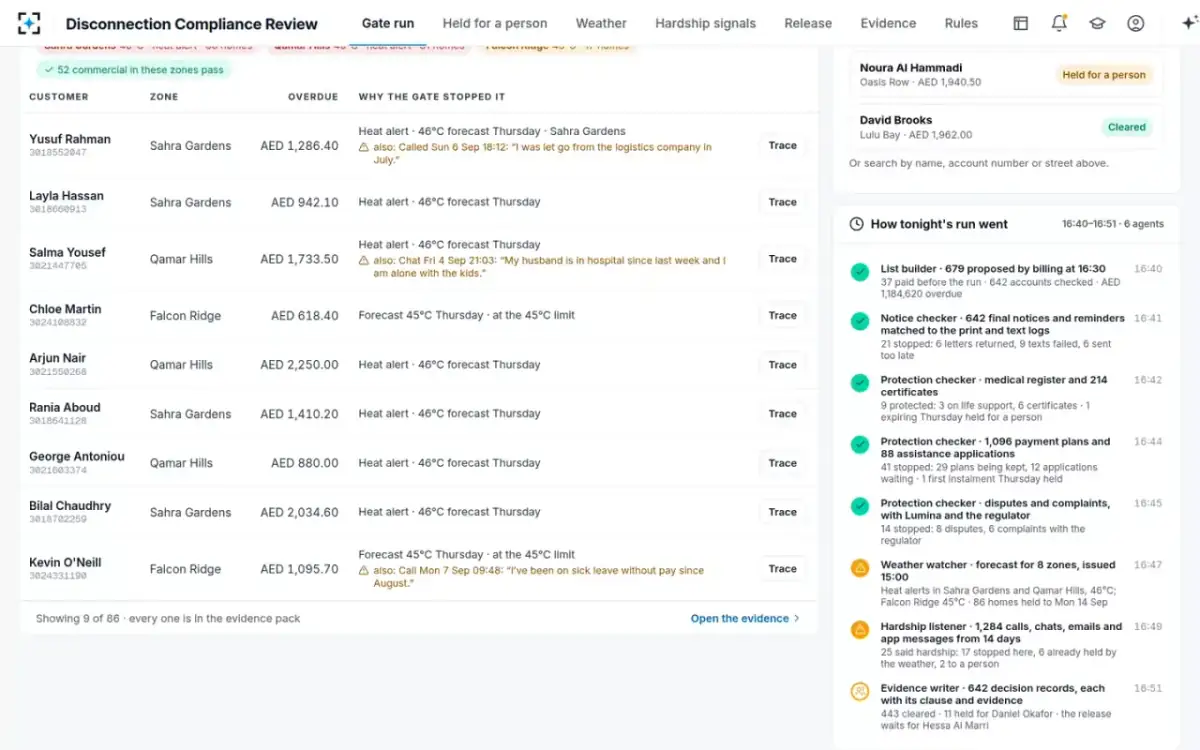
Task: Click Falcon Ridge zone in Kevin O'Neill's row
Action: pos(185,569)
